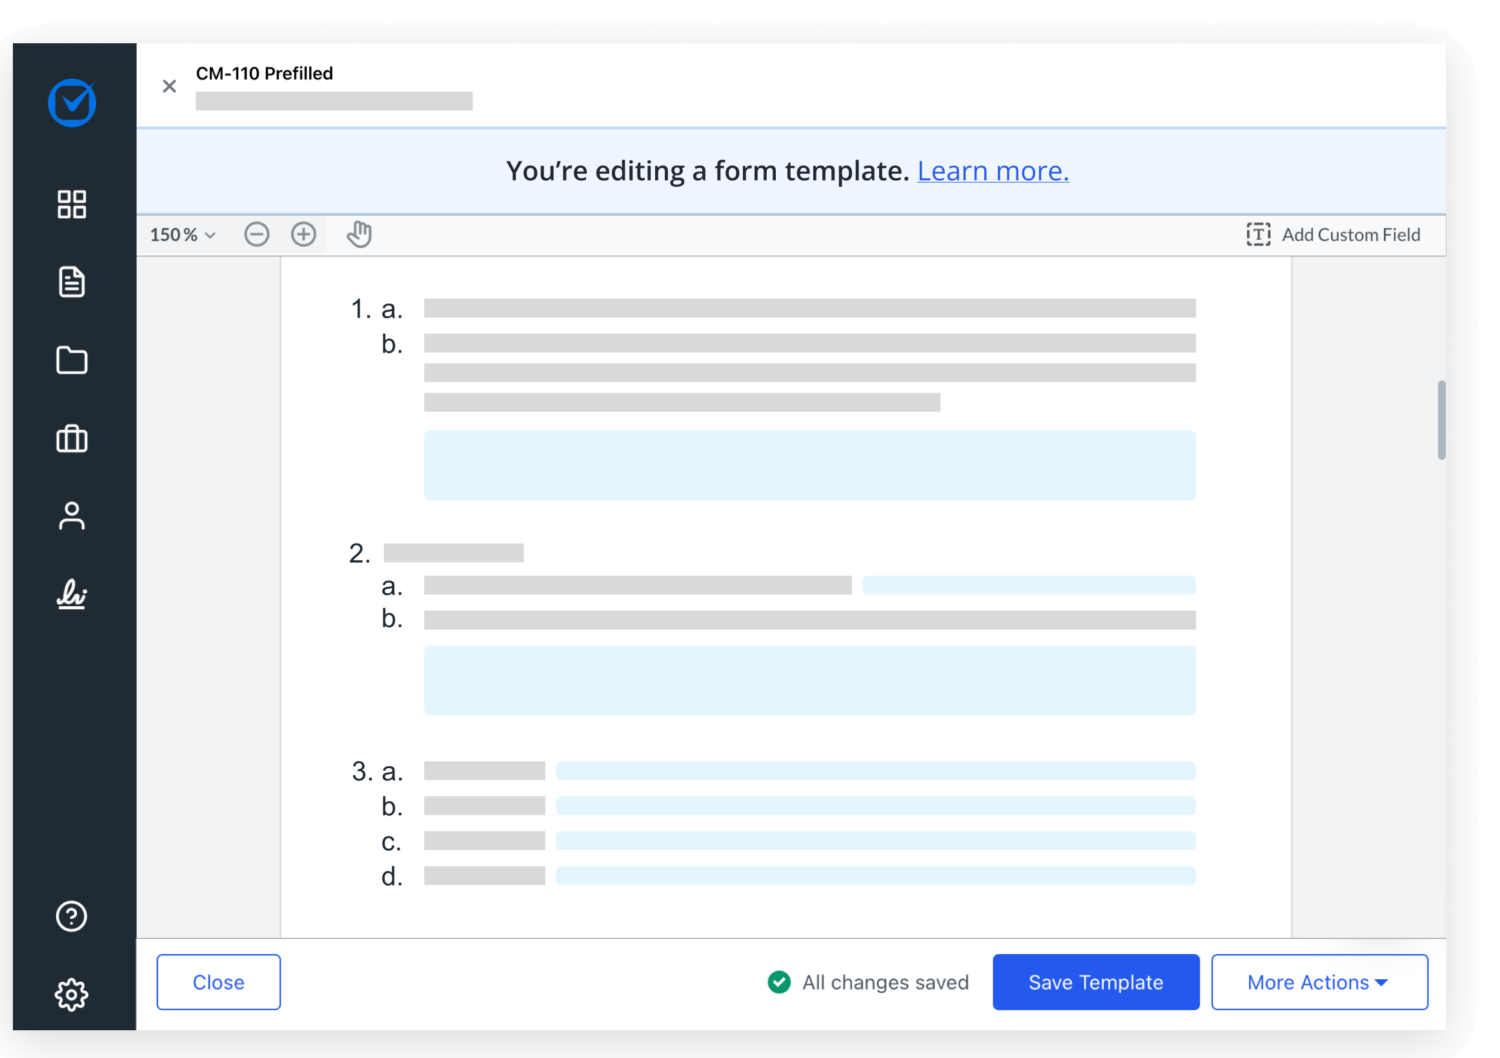1500x1058 pixels.
Task: Open the briefcase matters section in the sidebar
Action: tap(71, 438)
